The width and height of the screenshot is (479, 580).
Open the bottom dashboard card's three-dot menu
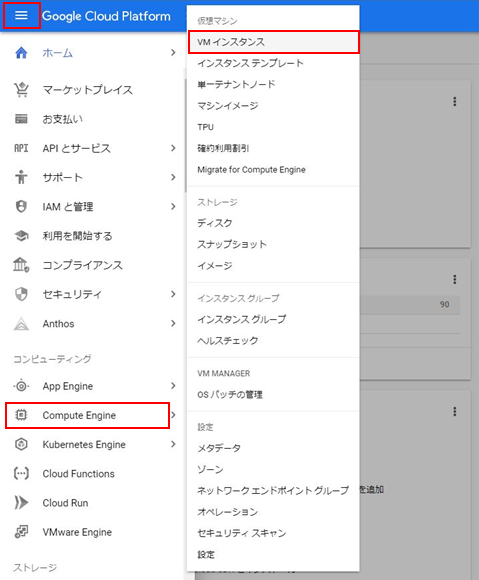coord(455,411)
